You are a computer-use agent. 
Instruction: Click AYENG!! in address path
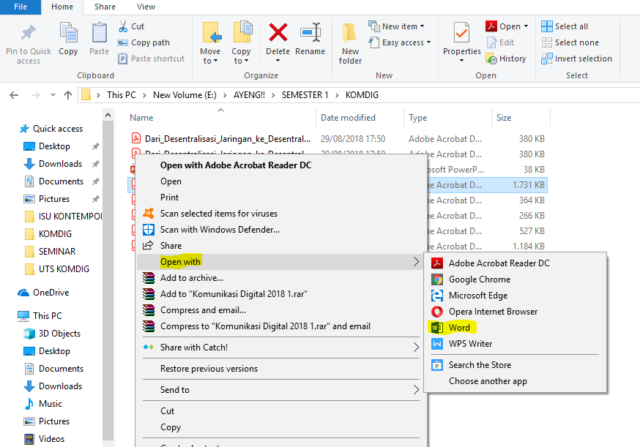click(249, 95)
